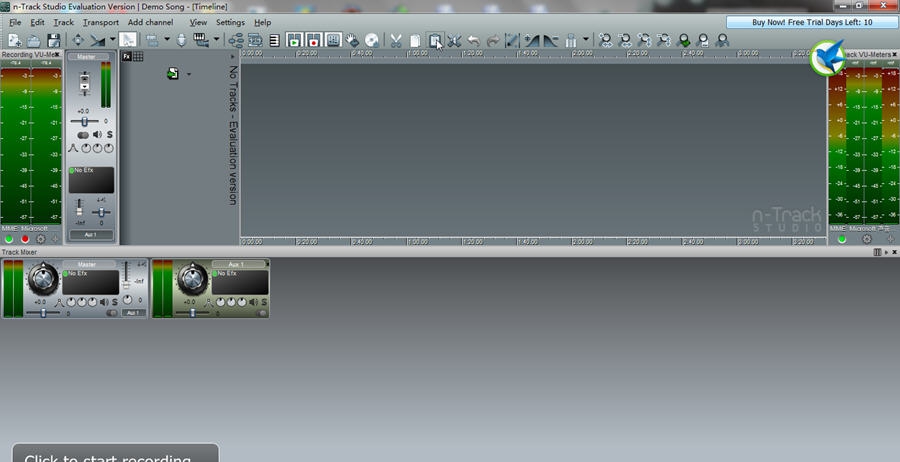Adjust the Master strip pan slider
Screen dimensions: 900x462
point(84,122)
